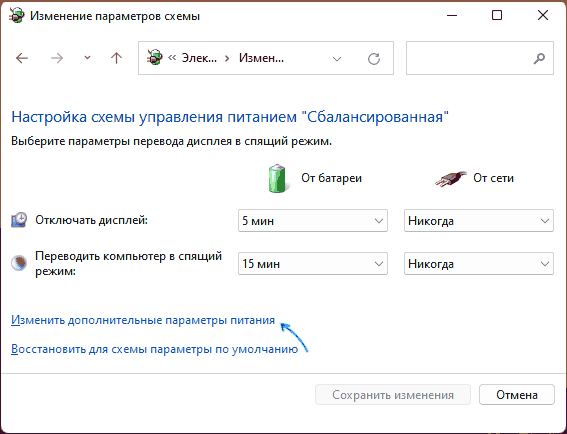Open display-off "Никогда" plugged-in dropdown
The image size is (567, 434).
coord(479,221)
